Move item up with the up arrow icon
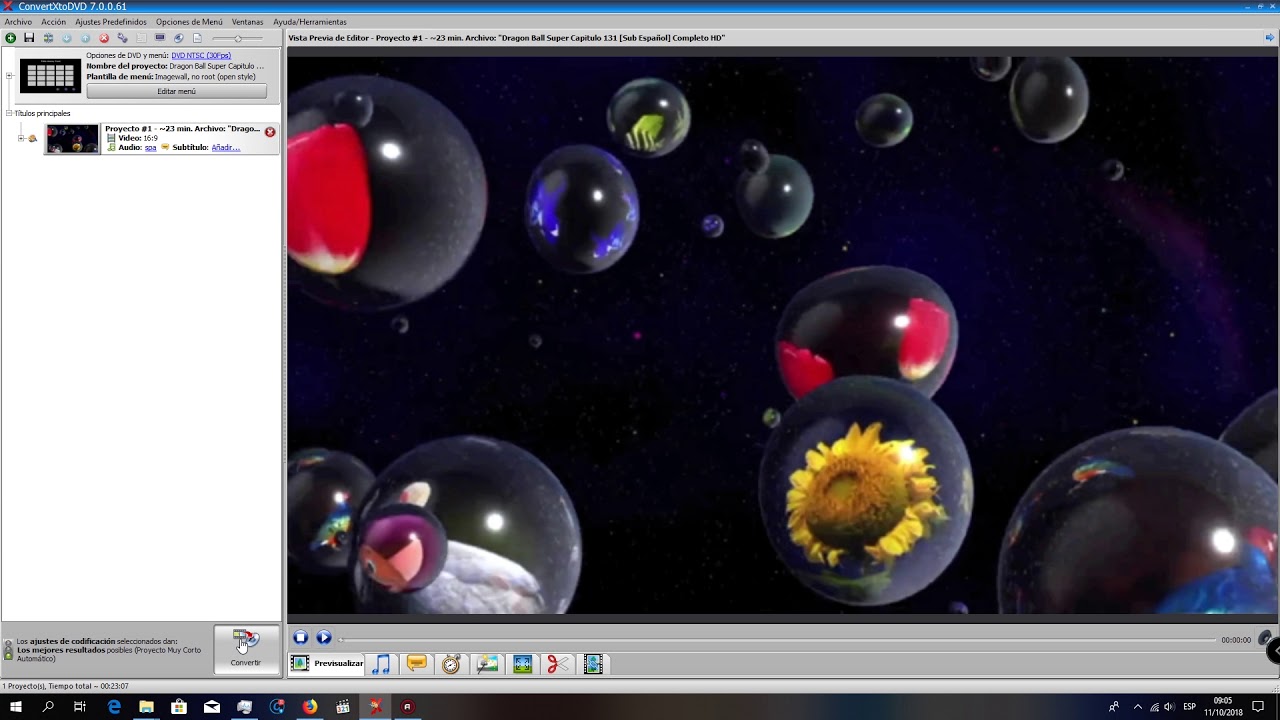Image resolution: width=1280 pixels, height=720 pixels. coord(85,38)
